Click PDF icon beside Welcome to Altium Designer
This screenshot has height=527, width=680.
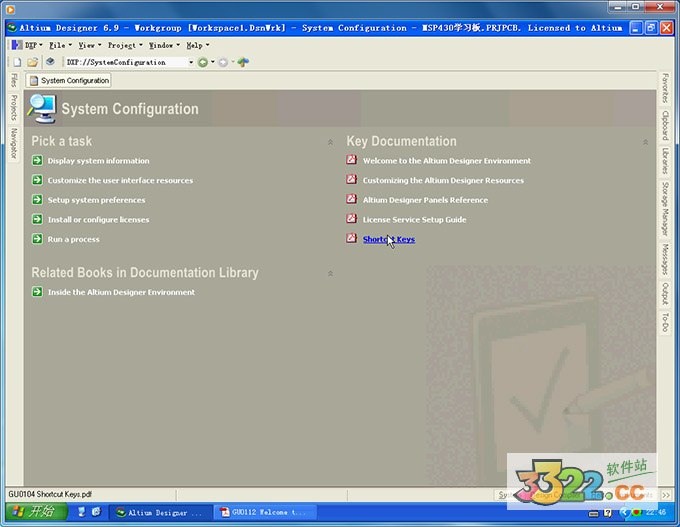(352, 160)
